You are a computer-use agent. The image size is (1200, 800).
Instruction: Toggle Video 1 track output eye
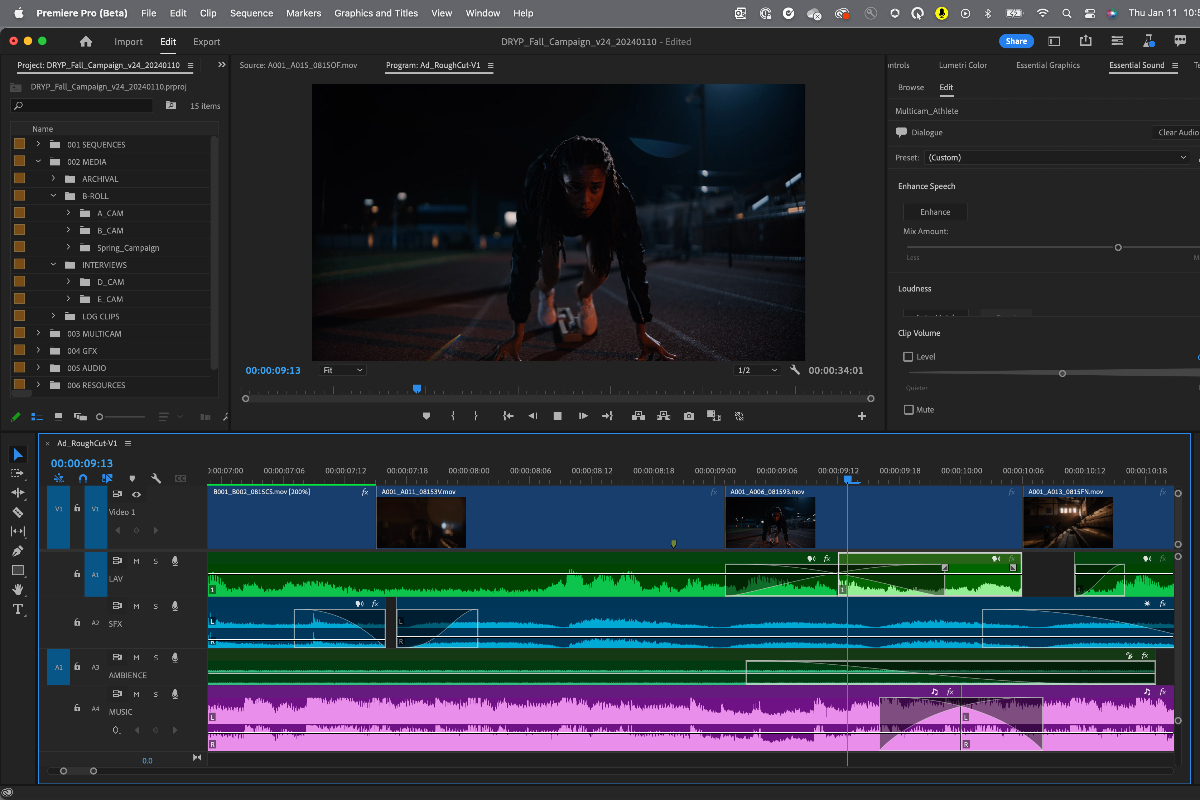tap(136, 494)
